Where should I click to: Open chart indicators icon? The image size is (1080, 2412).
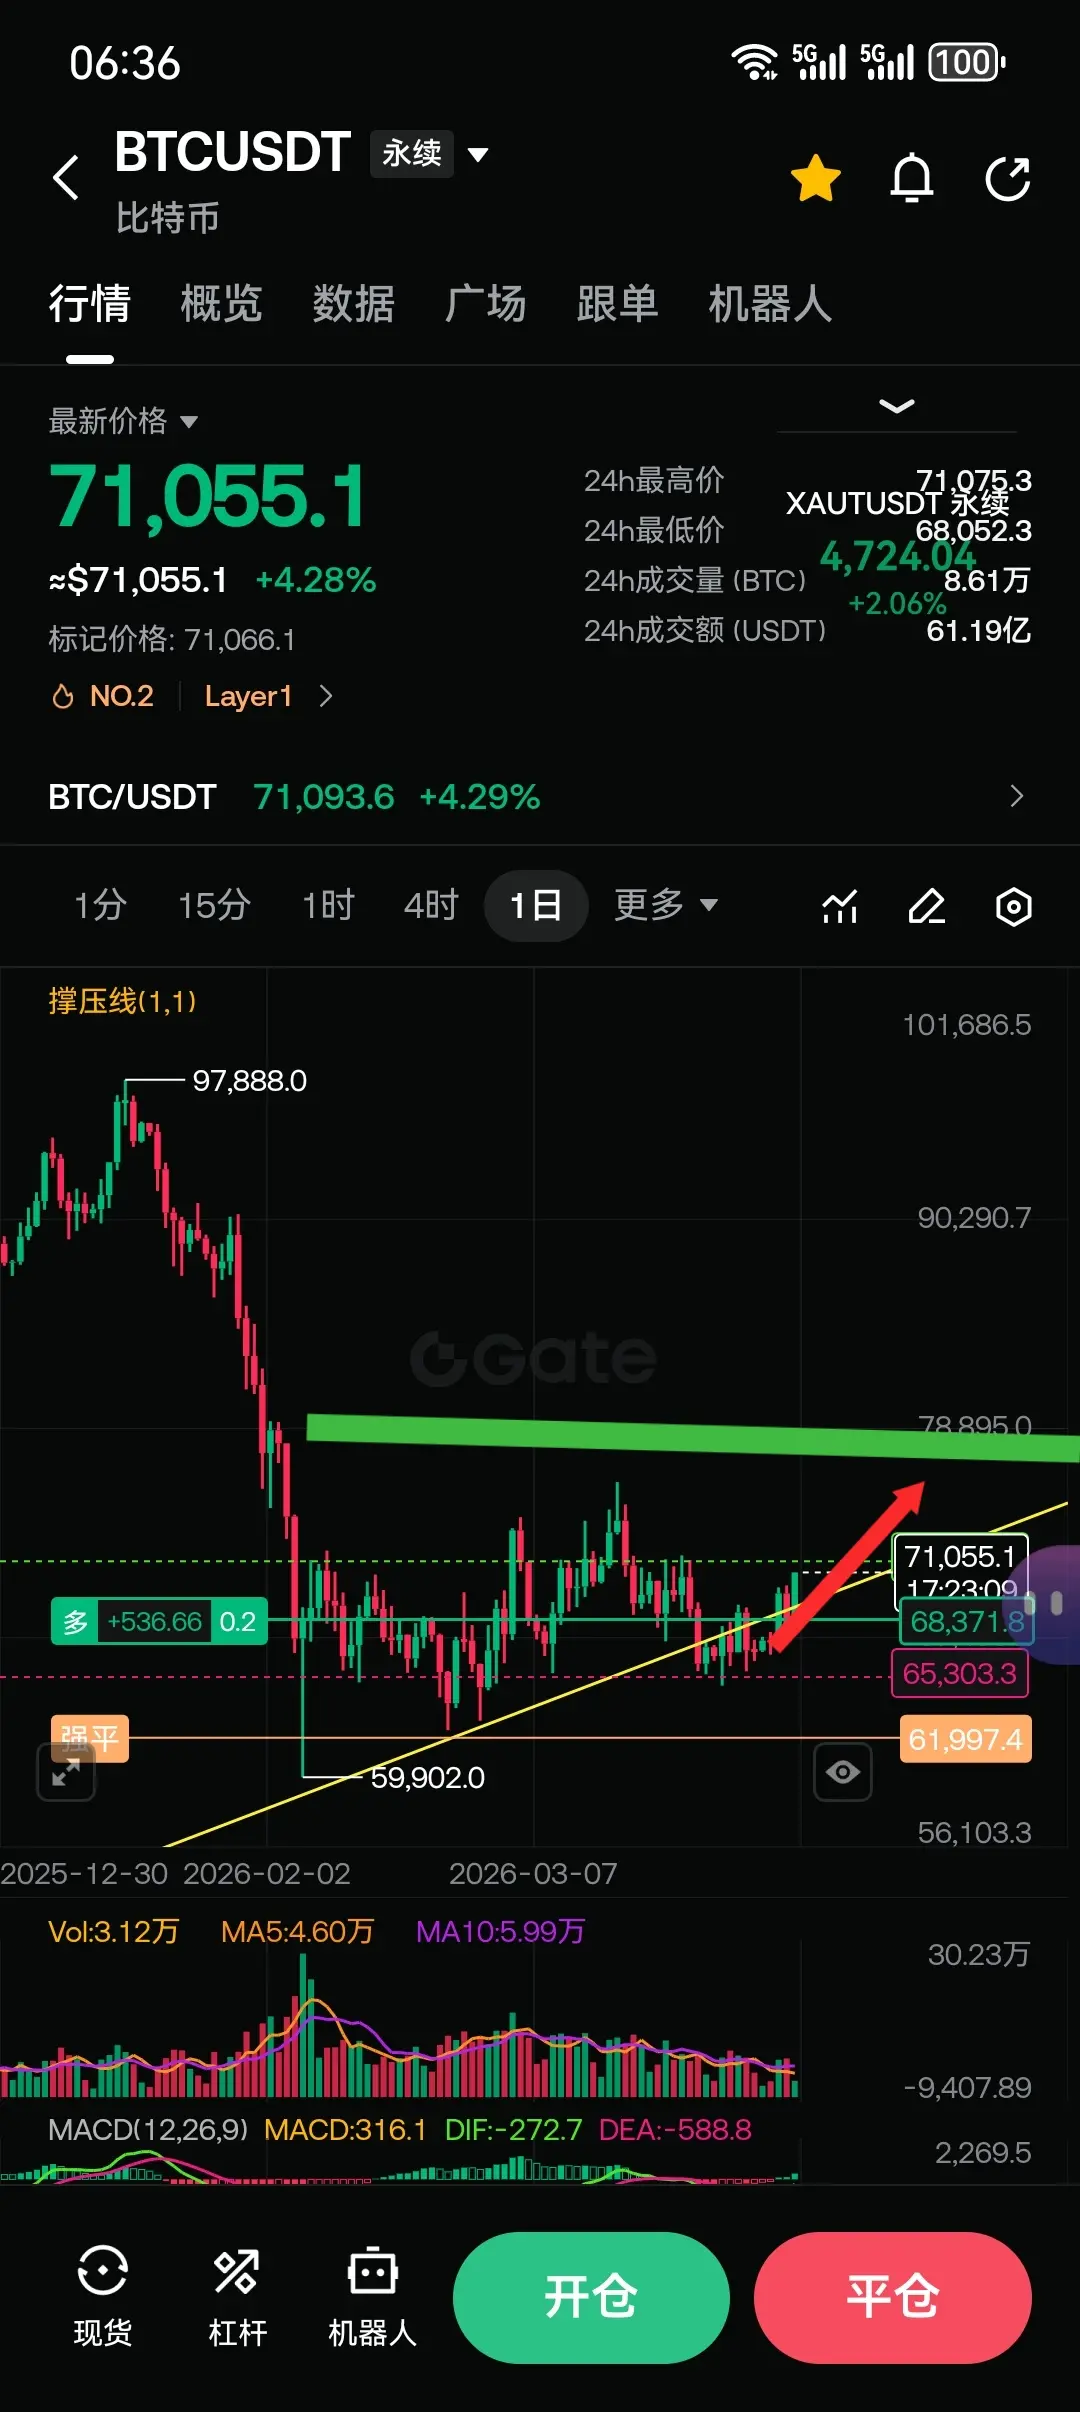(x=840, y=906)
